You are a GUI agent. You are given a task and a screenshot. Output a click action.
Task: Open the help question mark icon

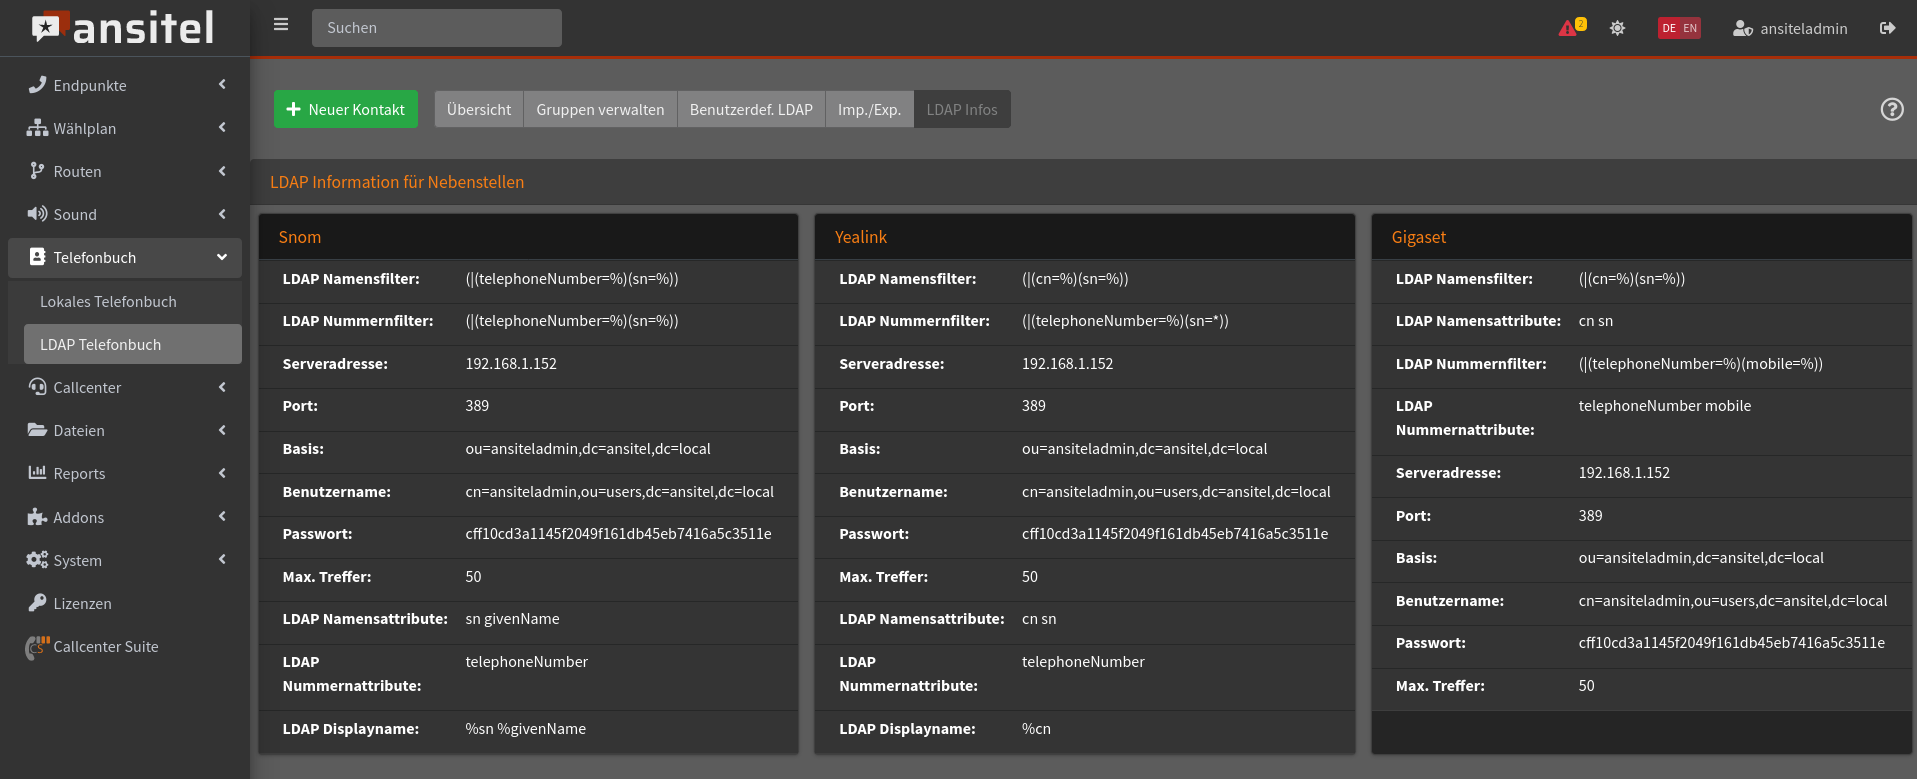1891,109
